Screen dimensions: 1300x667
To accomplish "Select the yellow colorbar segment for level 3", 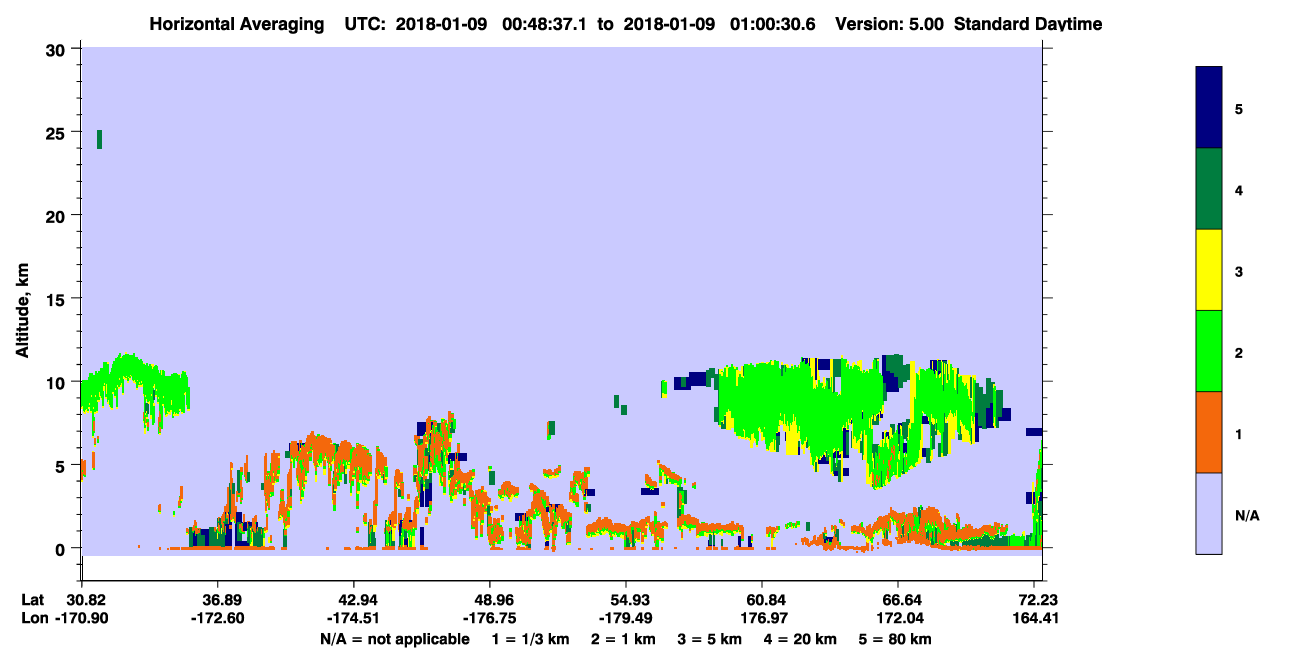I will coord(1209,270).
